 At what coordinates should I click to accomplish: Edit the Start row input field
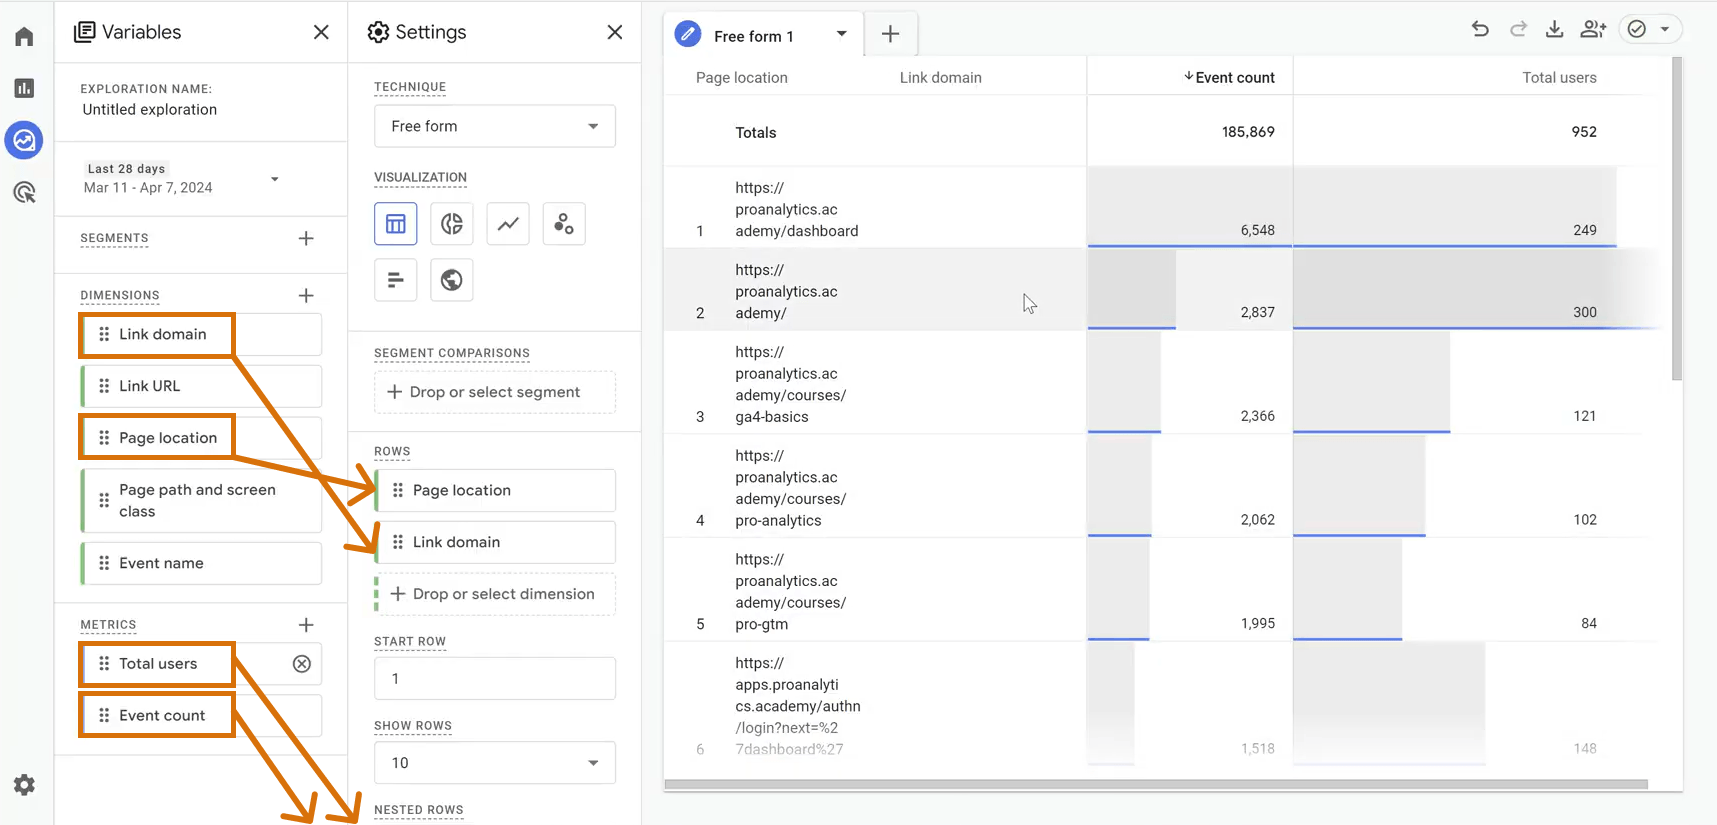(495, 679)
